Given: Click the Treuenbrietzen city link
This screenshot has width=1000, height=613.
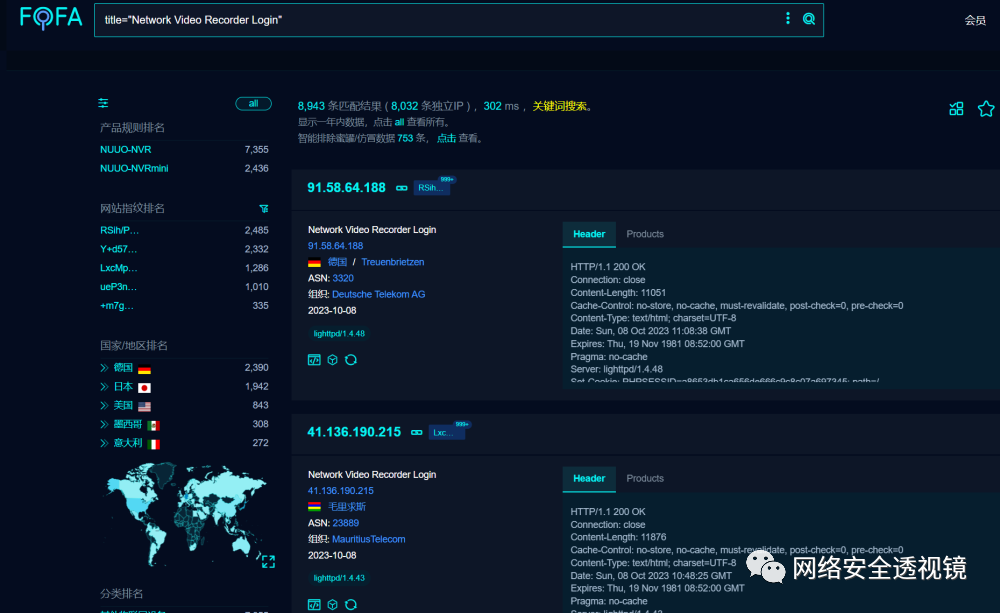Looking at the screenshot, I should pos(392,262).
